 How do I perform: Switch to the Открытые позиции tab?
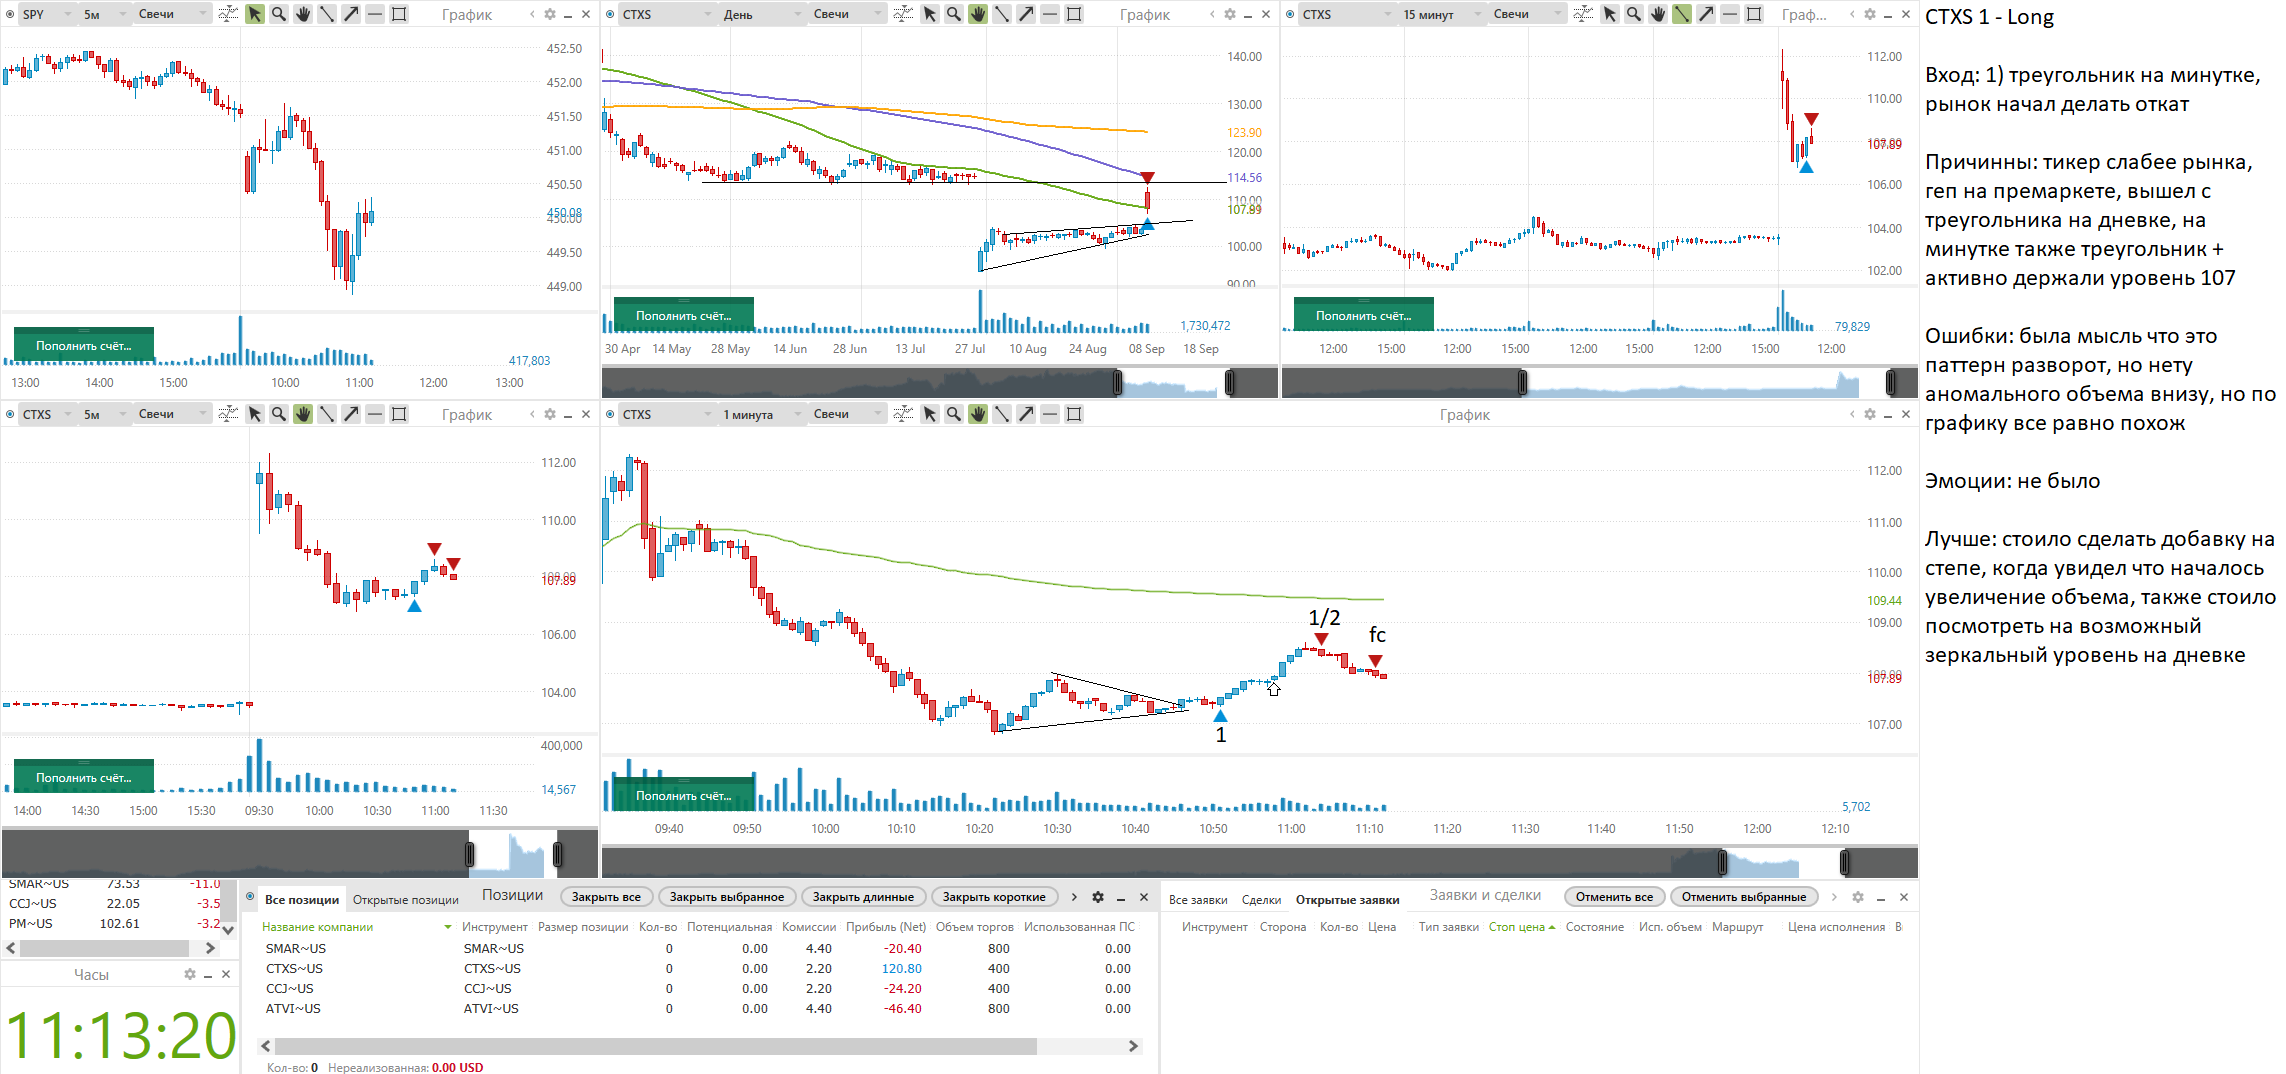click(405, 900)
